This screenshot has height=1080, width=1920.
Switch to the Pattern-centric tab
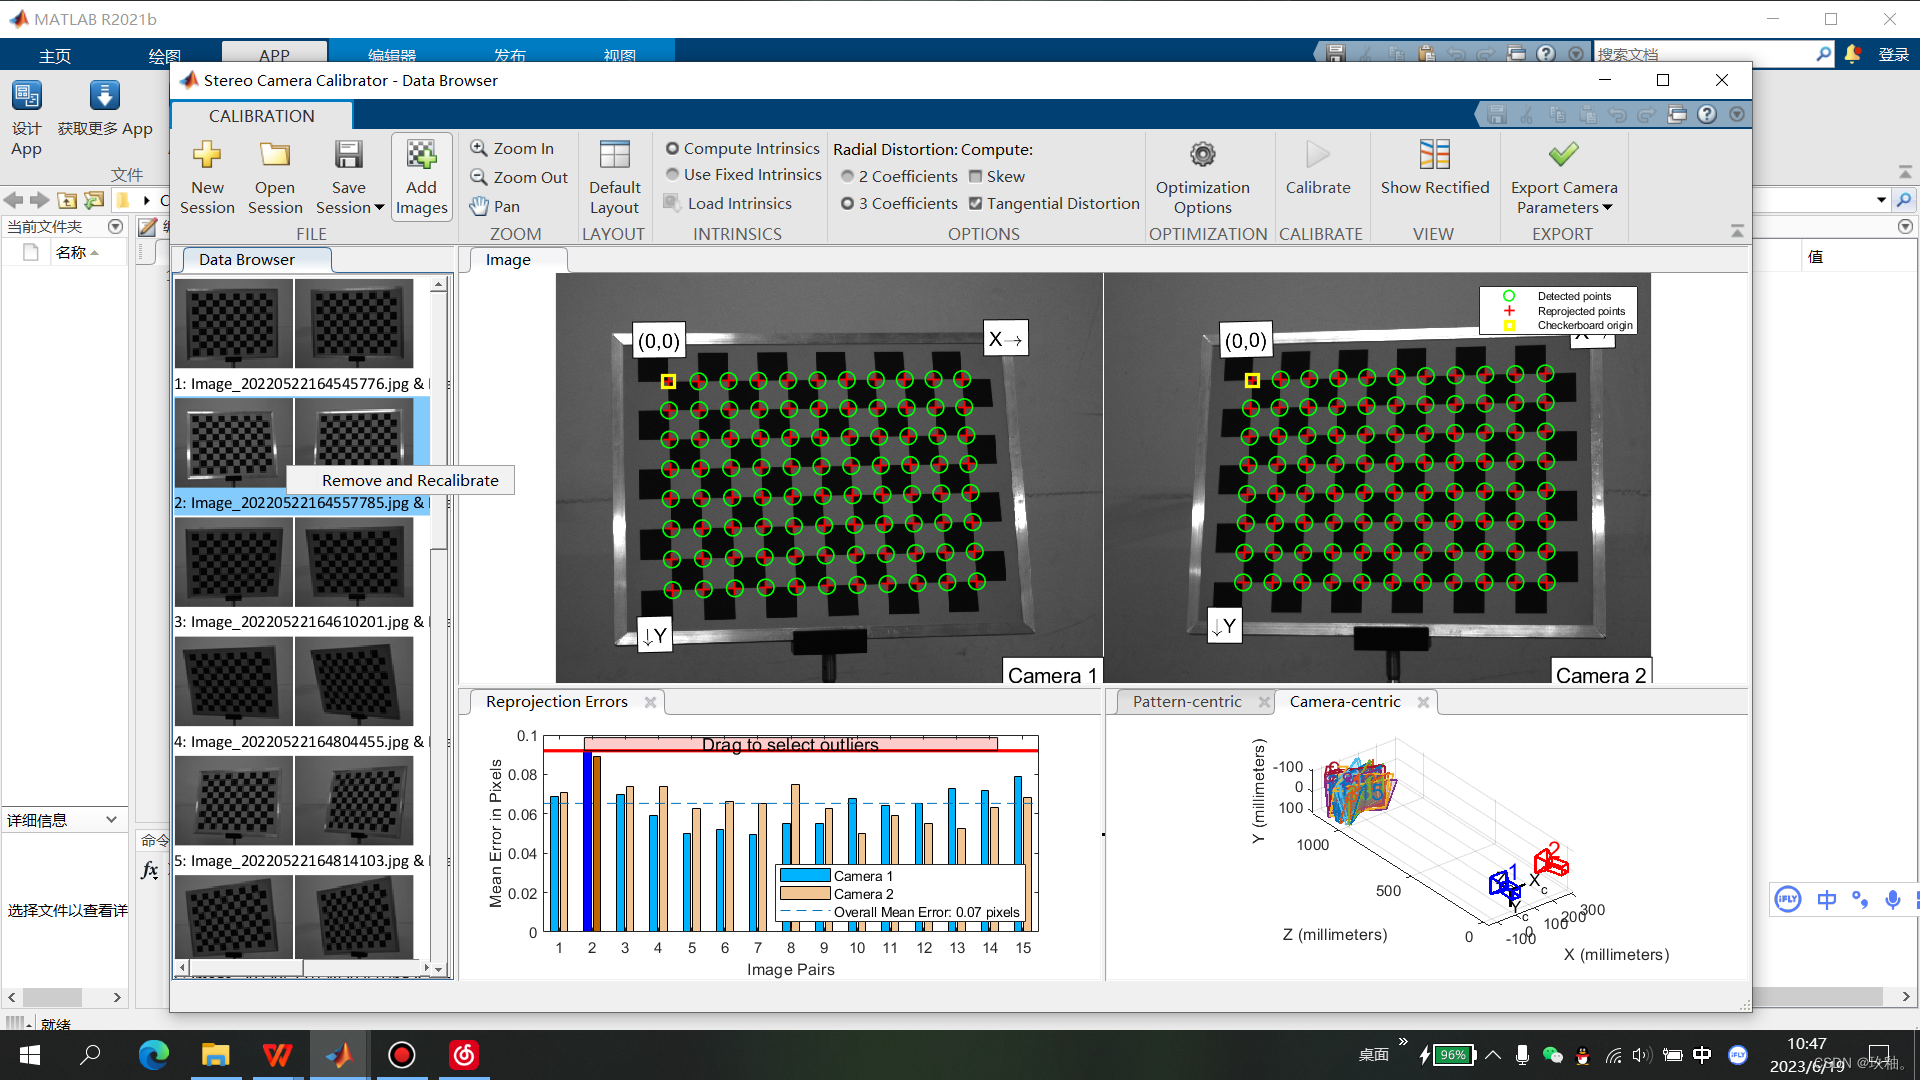[1187, 702]
